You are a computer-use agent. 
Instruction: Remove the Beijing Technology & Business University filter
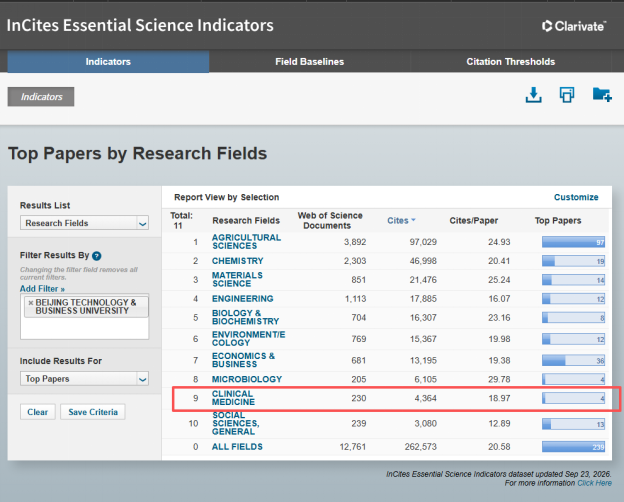coord(31,303)
